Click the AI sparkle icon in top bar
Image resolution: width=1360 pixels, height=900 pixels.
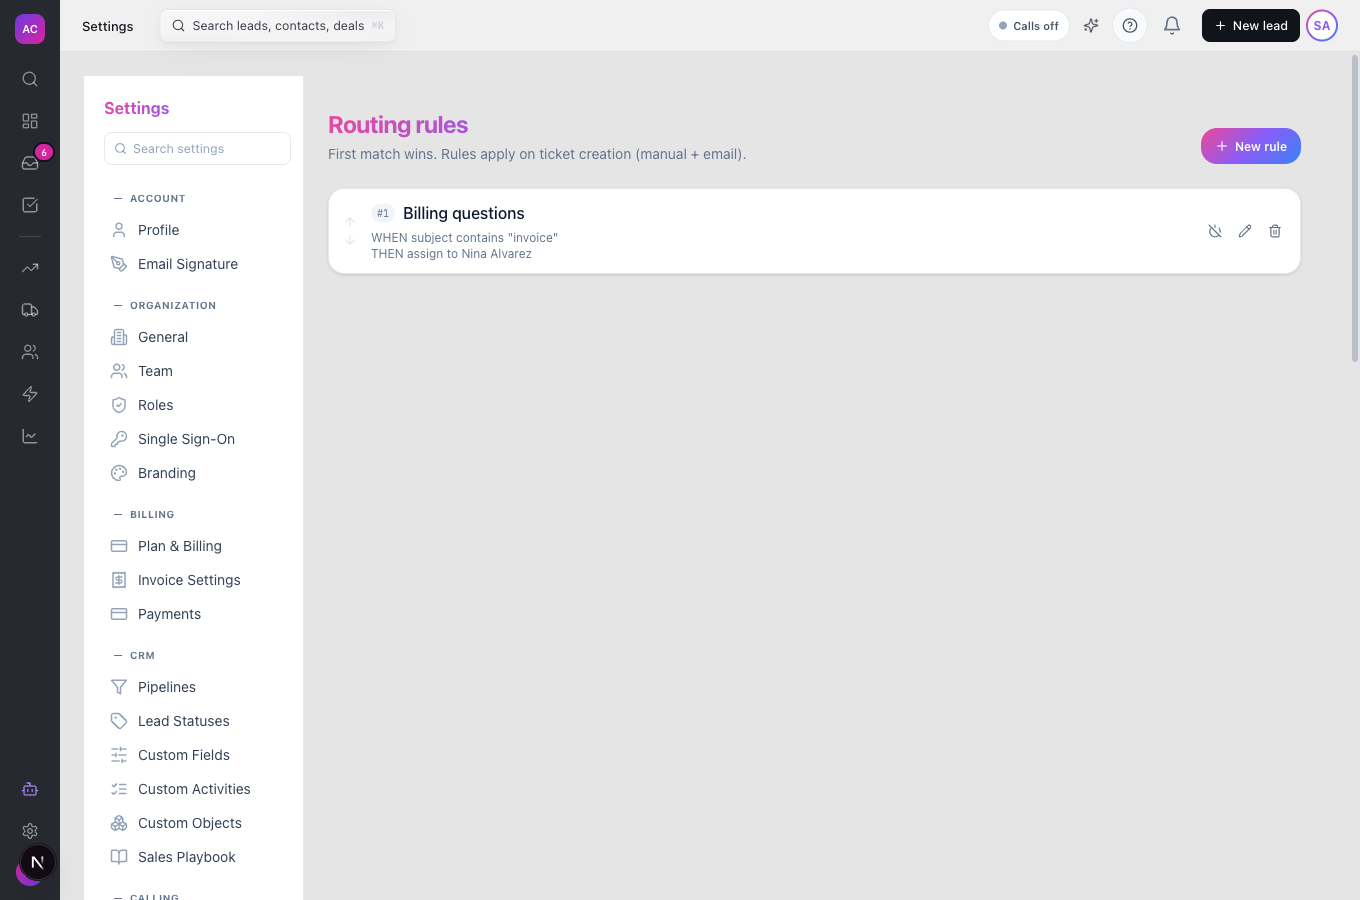coord(1091,26)
